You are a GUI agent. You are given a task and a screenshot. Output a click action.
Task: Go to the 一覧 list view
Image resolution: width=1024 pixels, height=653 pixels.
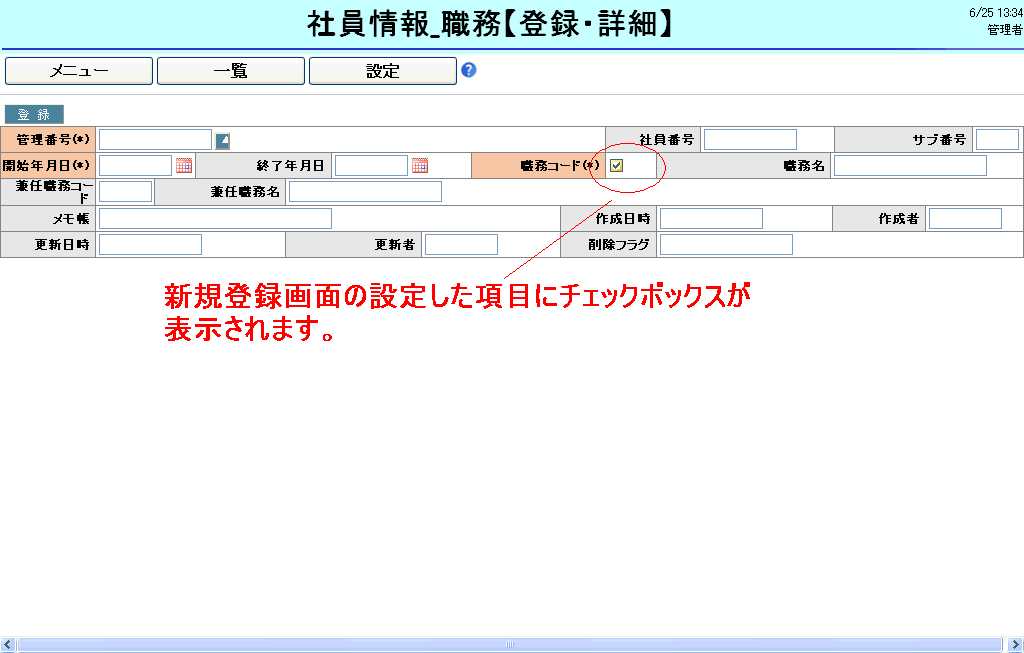click(231, 71)
